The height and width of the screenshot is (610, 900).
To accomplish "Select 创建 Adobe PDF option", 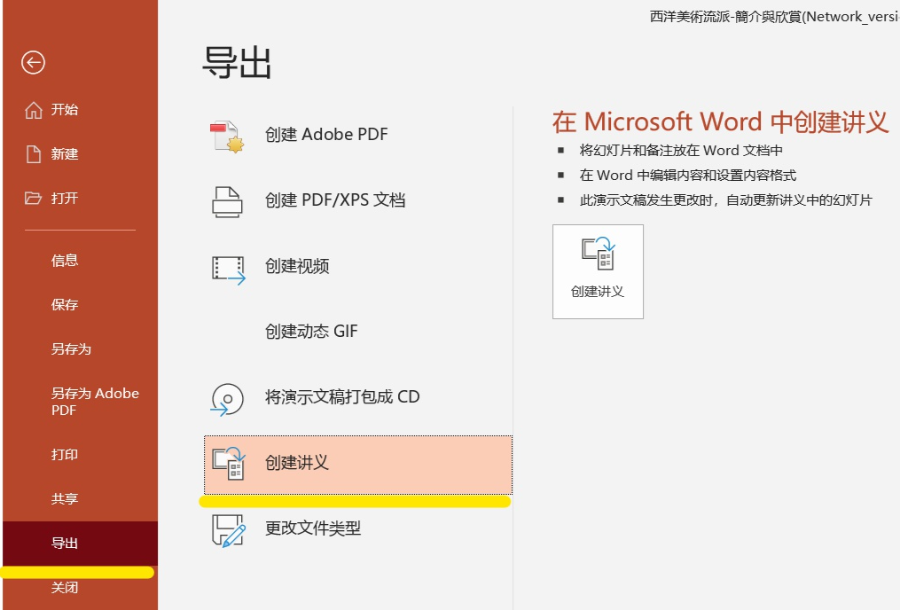I will click(x=358, y=134).
